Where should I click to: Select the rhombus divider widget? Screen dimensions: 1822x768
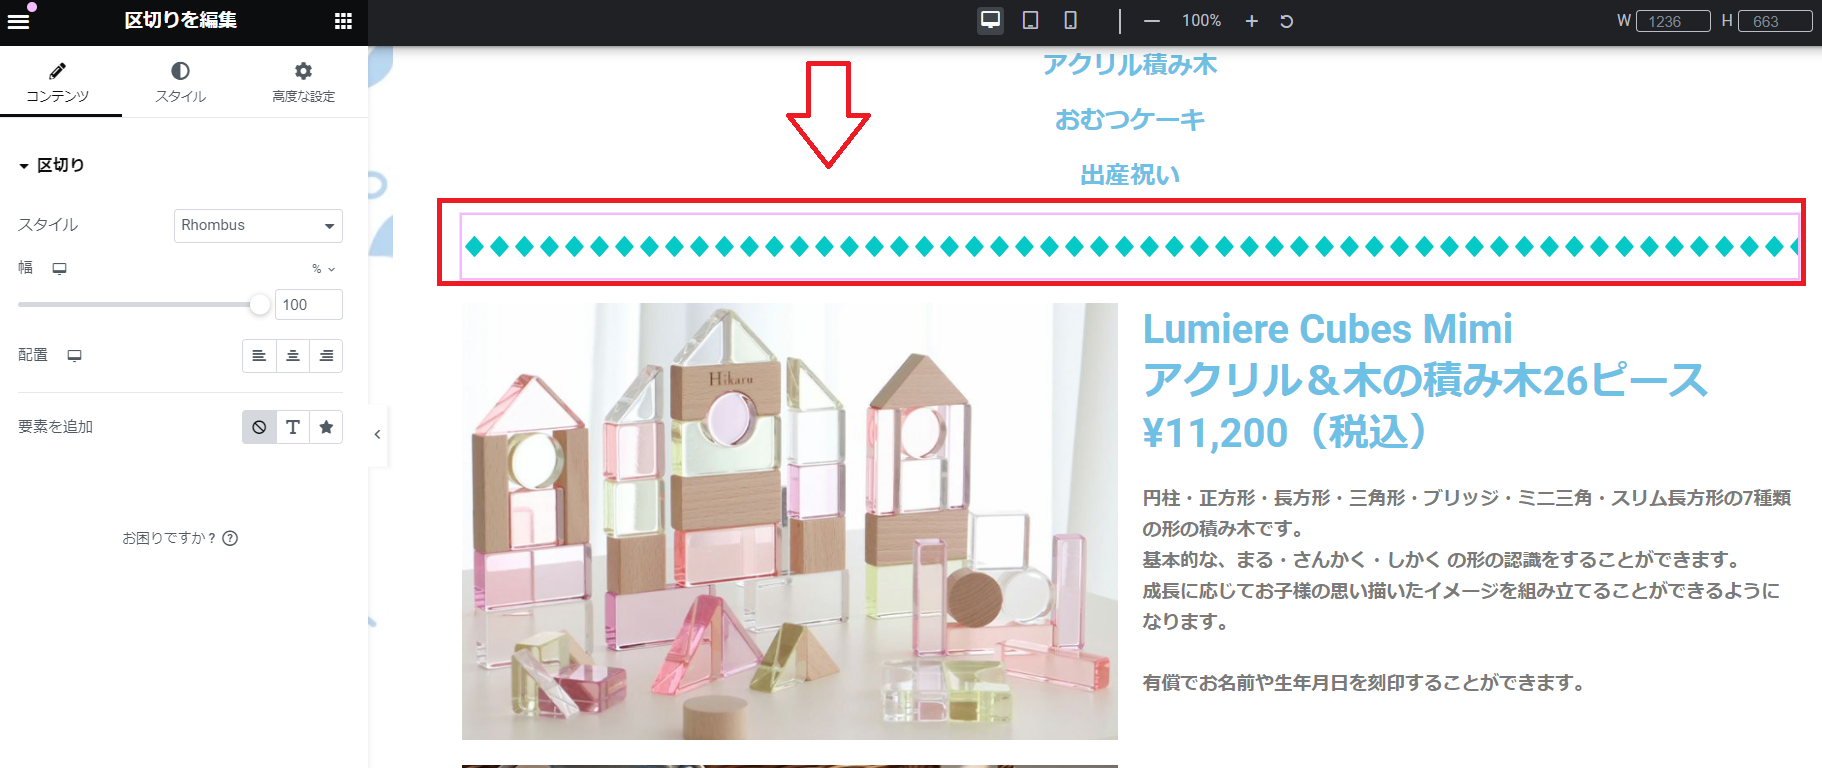1129,246
